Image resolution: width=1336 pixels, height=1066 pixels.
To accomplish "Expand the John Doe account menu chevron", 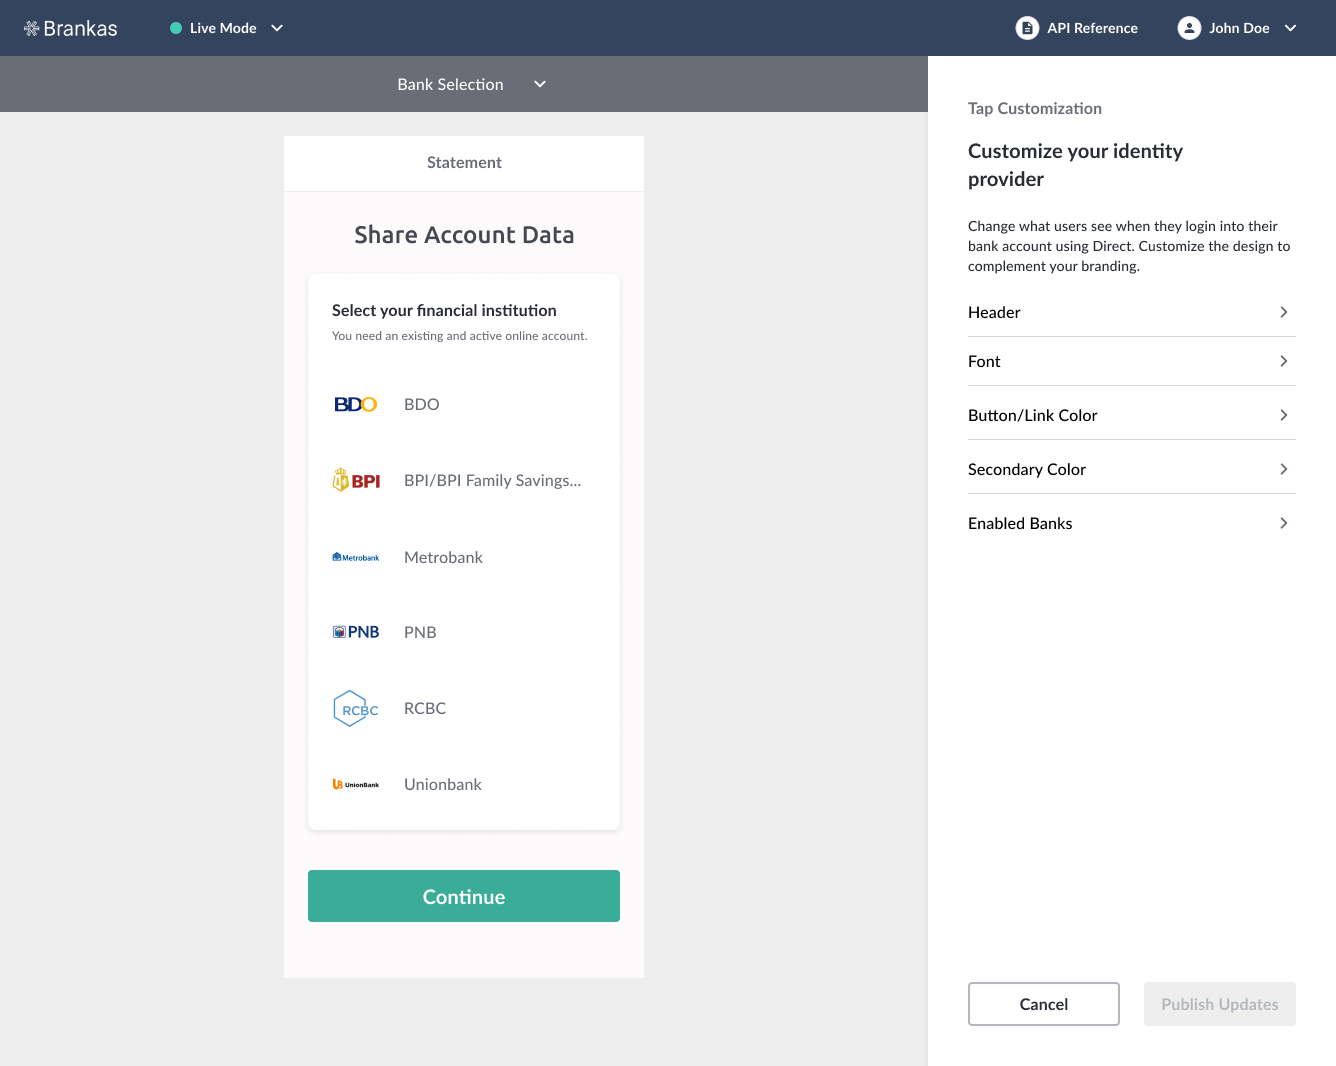I will [x=1290, y=28].
